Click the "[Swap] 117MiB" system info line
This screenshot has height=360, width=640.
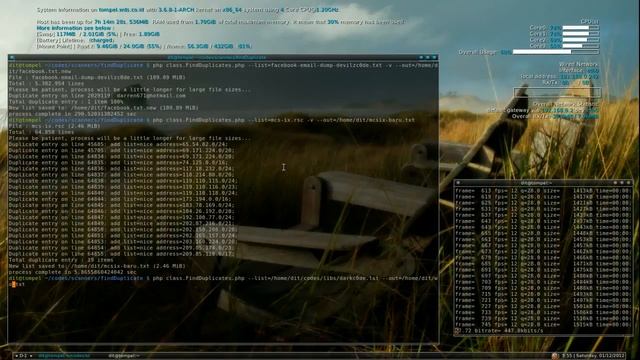pos(98,34)
